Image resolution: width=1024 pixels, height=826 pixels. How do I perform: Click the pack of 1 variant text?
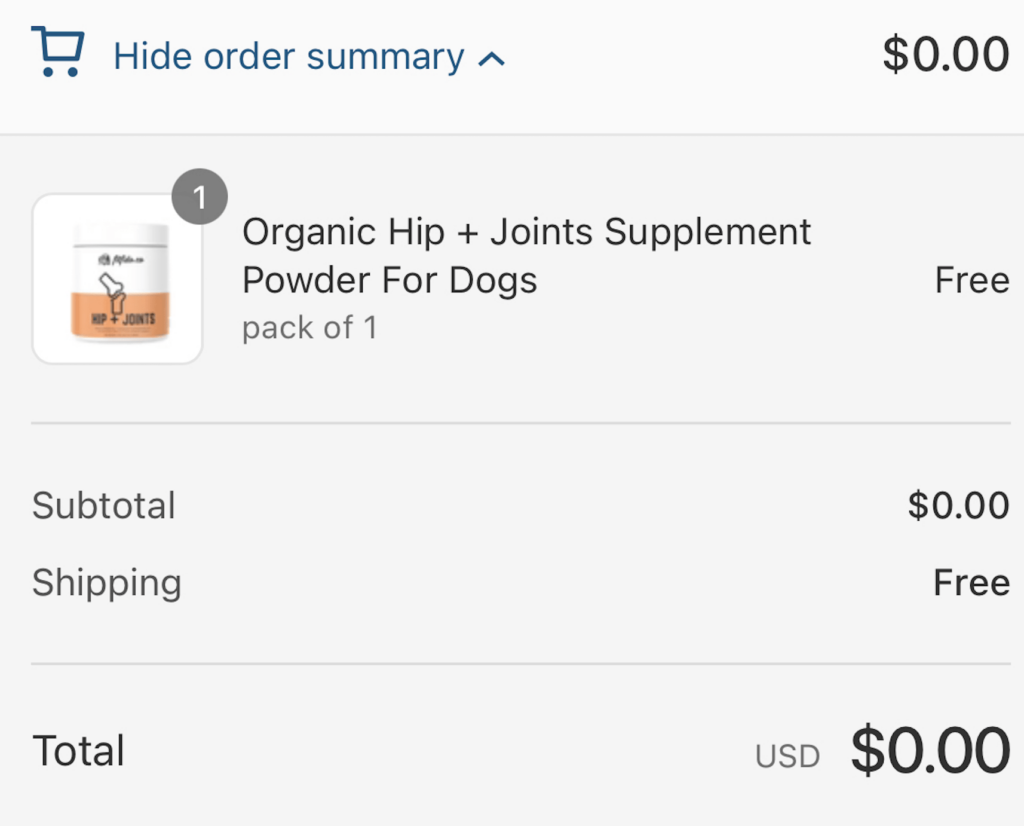tap(309, 328)
